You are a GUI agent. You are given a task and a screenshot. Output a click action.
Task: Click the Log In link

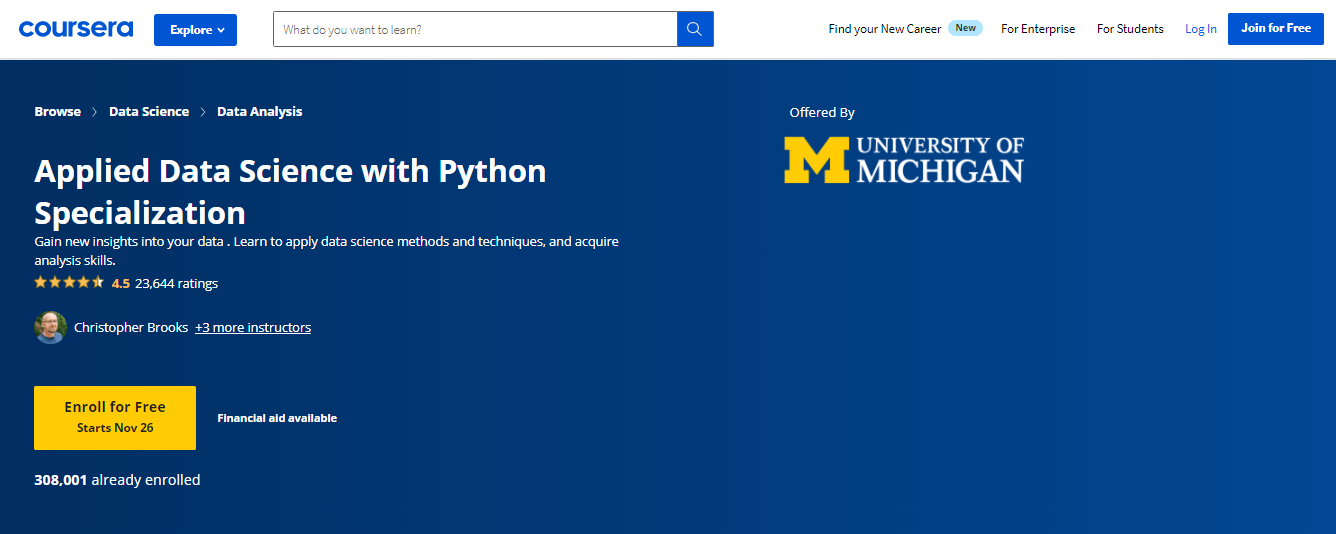1201,29
